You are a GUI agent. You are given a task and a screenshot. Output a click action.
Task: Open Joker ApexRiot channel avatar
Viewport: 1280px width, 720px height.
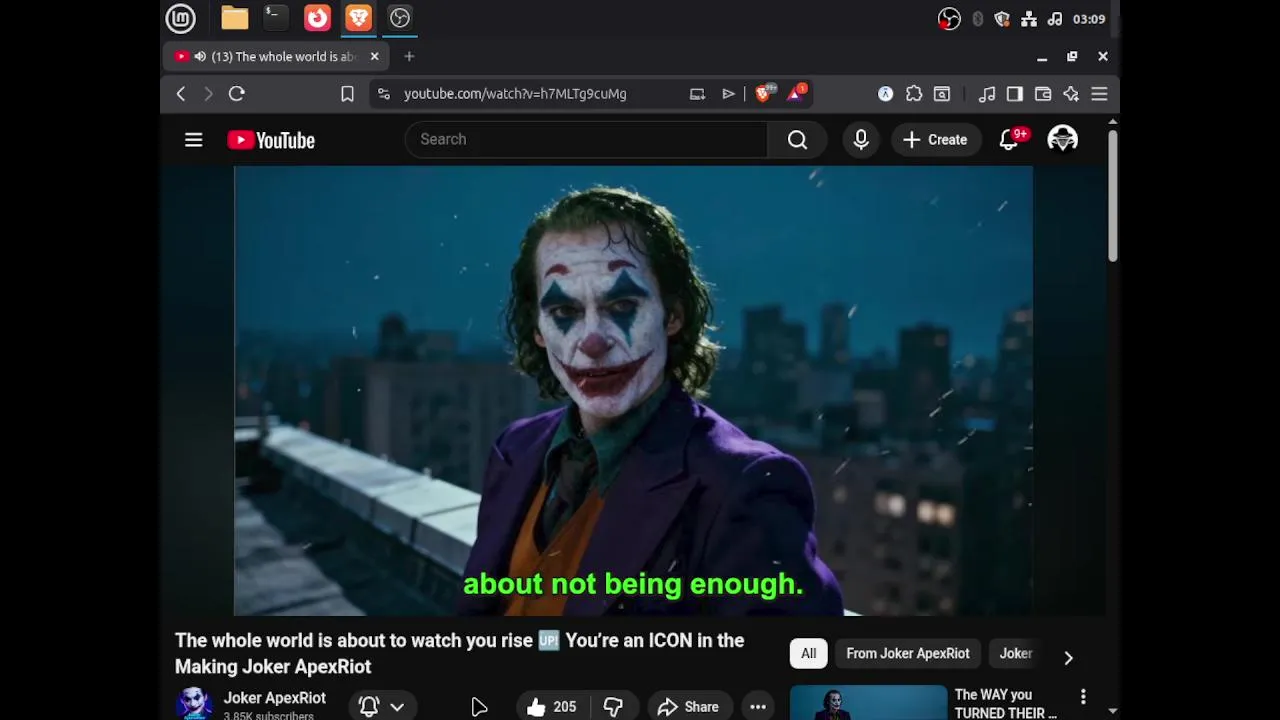click(x=195, y=704)
